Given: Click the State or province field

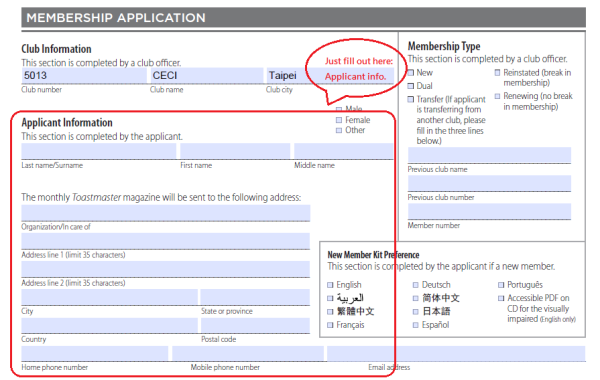Looking at the screenshot, I should 255,297.
